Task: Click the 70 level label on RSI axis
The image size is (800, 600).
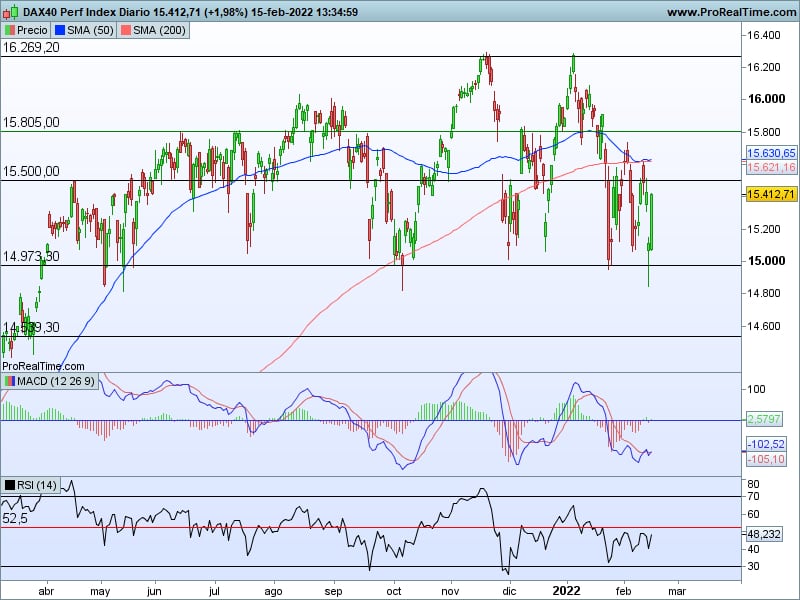Action: pyautogui.click(x=754, y=496)
